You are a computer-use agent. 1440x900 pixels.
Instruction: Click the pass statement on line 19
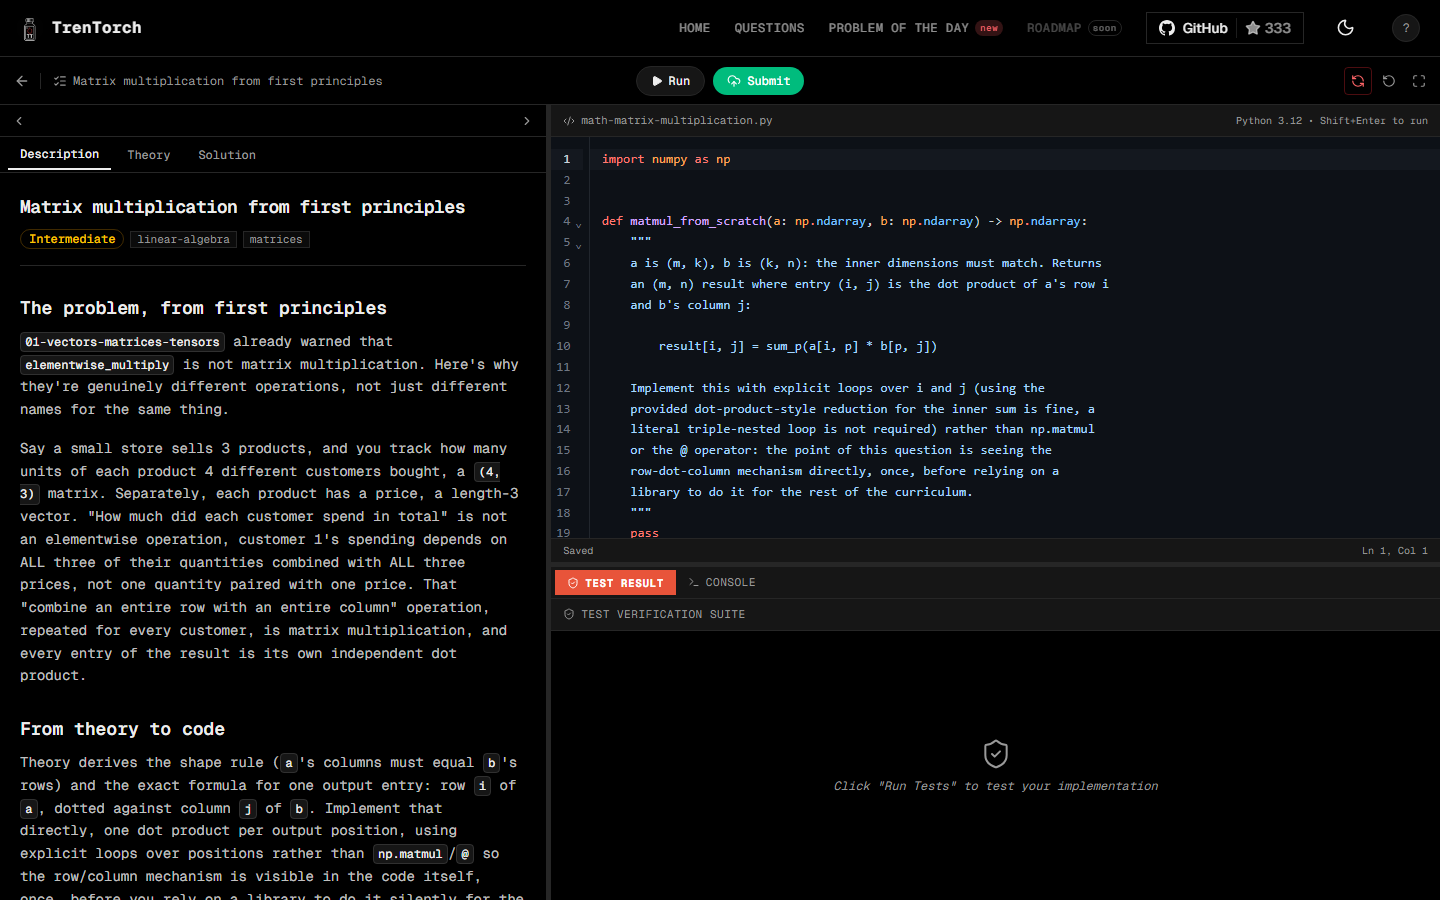pyautogui.click(x=645, y=533)
